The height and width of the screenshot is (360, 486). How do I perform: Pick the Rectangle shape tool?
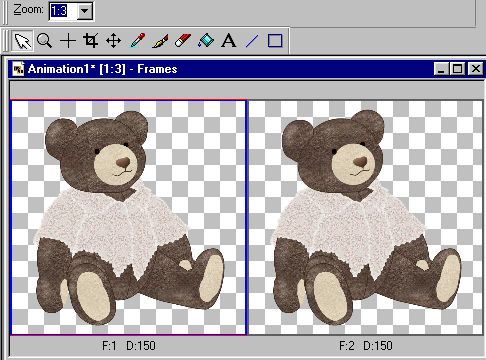pos(275,41)
